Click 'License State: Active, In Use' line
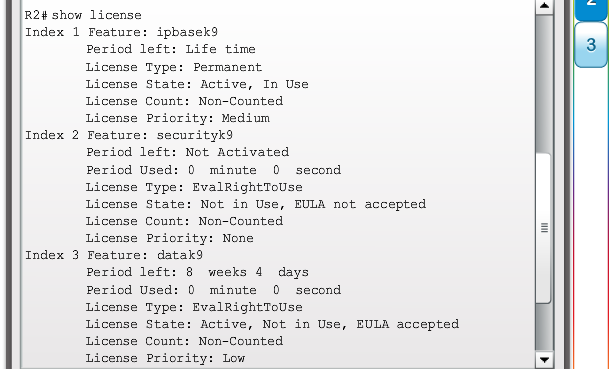 pyautogui.click(x=197, y=84)
